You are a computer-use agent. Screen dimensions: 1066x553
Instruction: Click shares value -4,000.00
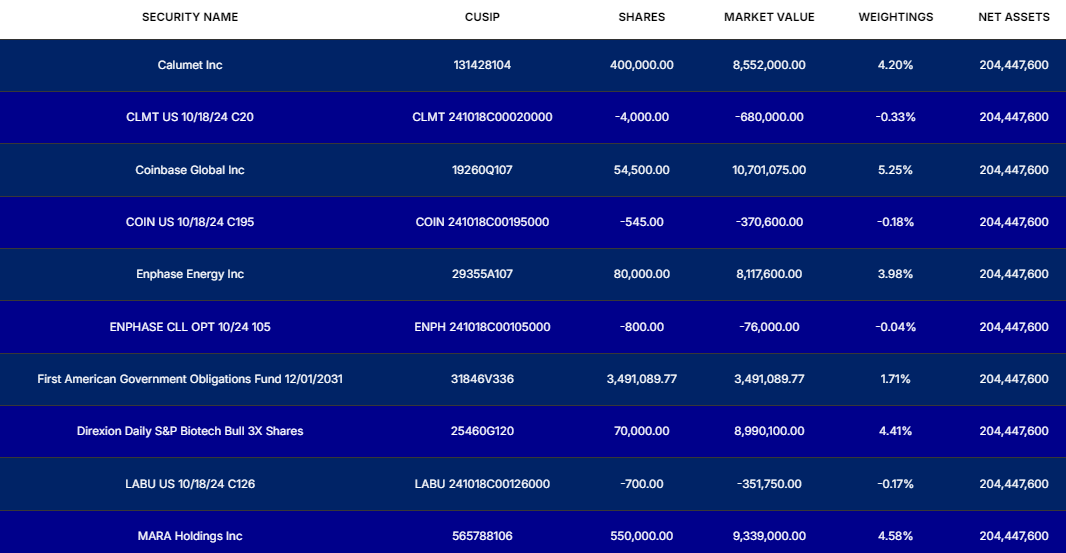click(x=642, y=117)
